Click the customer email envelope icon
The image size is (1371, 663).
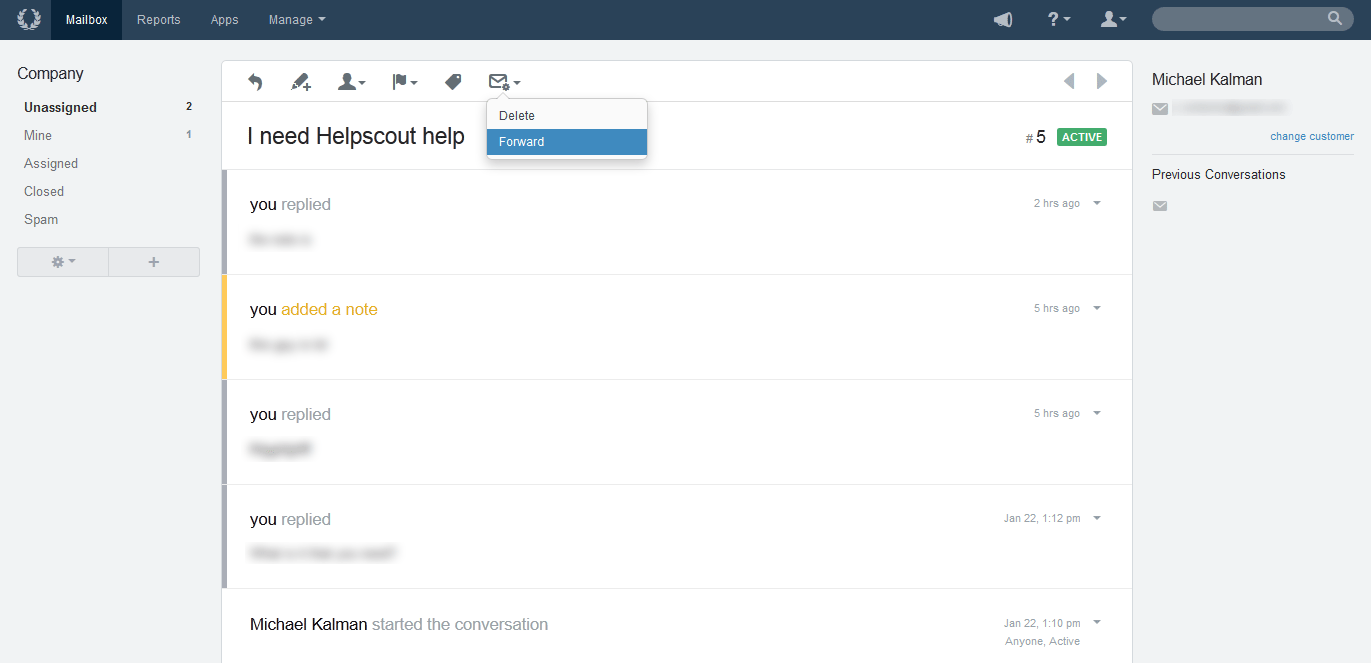click(x=1160, y=108)
